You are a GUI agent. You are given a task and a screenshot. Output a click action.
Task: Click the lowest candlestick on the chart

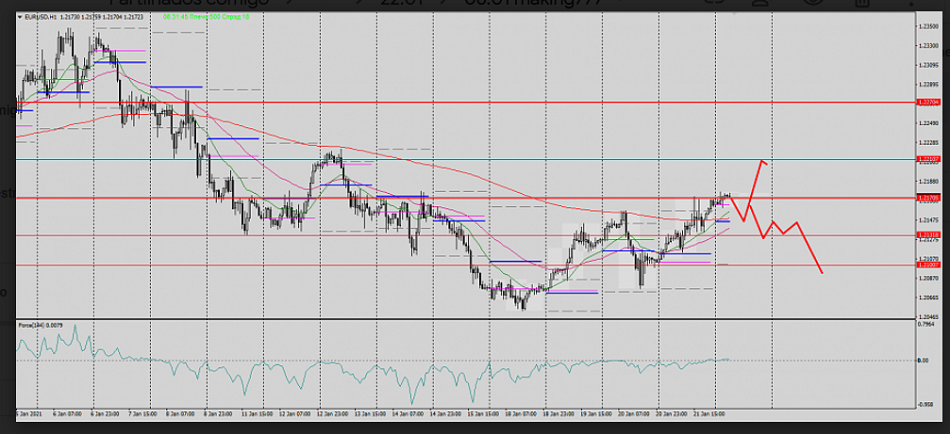point(522,306)
